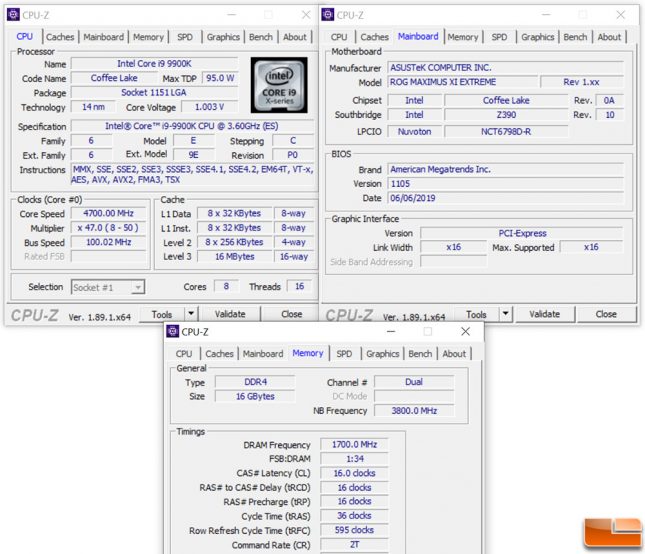Click CAS# Latency value 16.0 clocks
The width and height of the screenshot is (645, 554).
[354, 473]
